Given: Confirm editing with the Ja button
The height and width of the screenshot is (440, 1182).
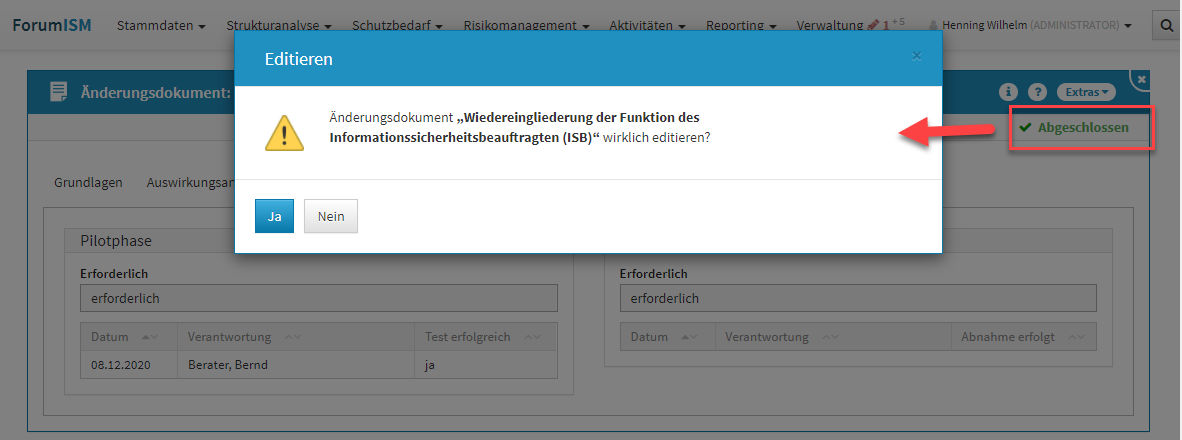Looking at the screenshot, I should (274, 216).
